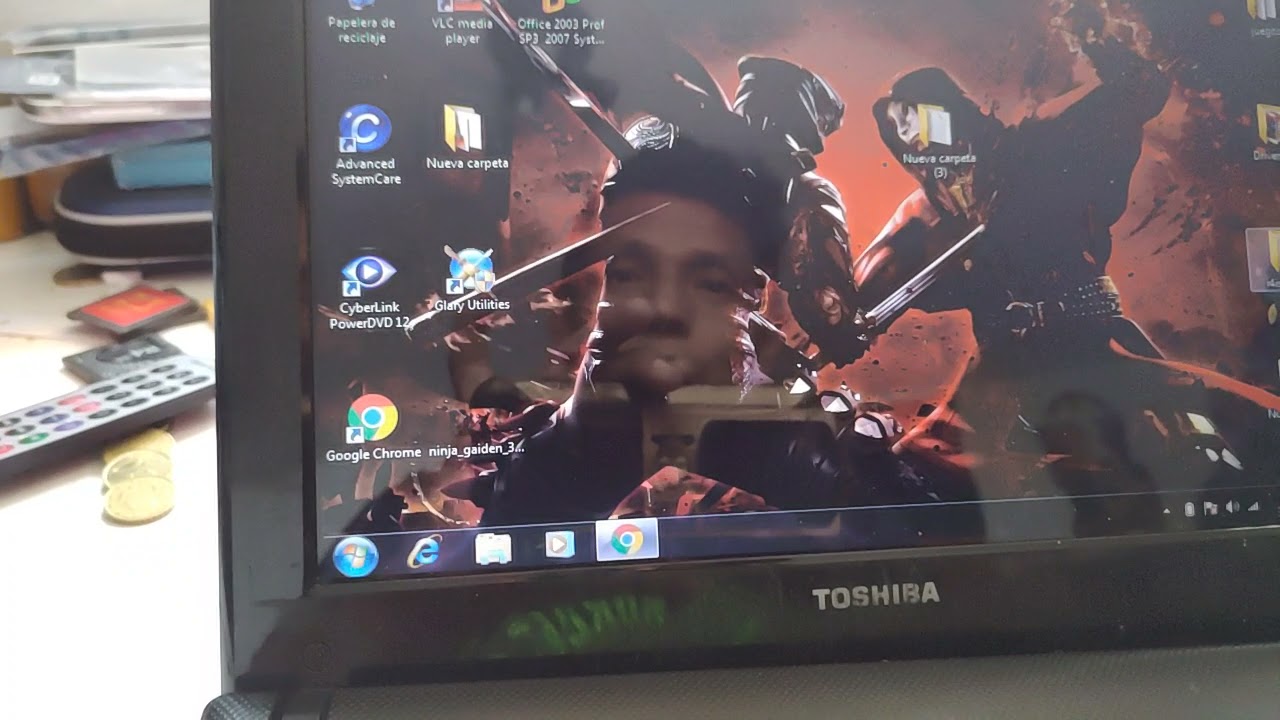Open the battery power tray icon
Image resolution: width=1280 pixels, height=720 pixels.
coord(1189,509)
